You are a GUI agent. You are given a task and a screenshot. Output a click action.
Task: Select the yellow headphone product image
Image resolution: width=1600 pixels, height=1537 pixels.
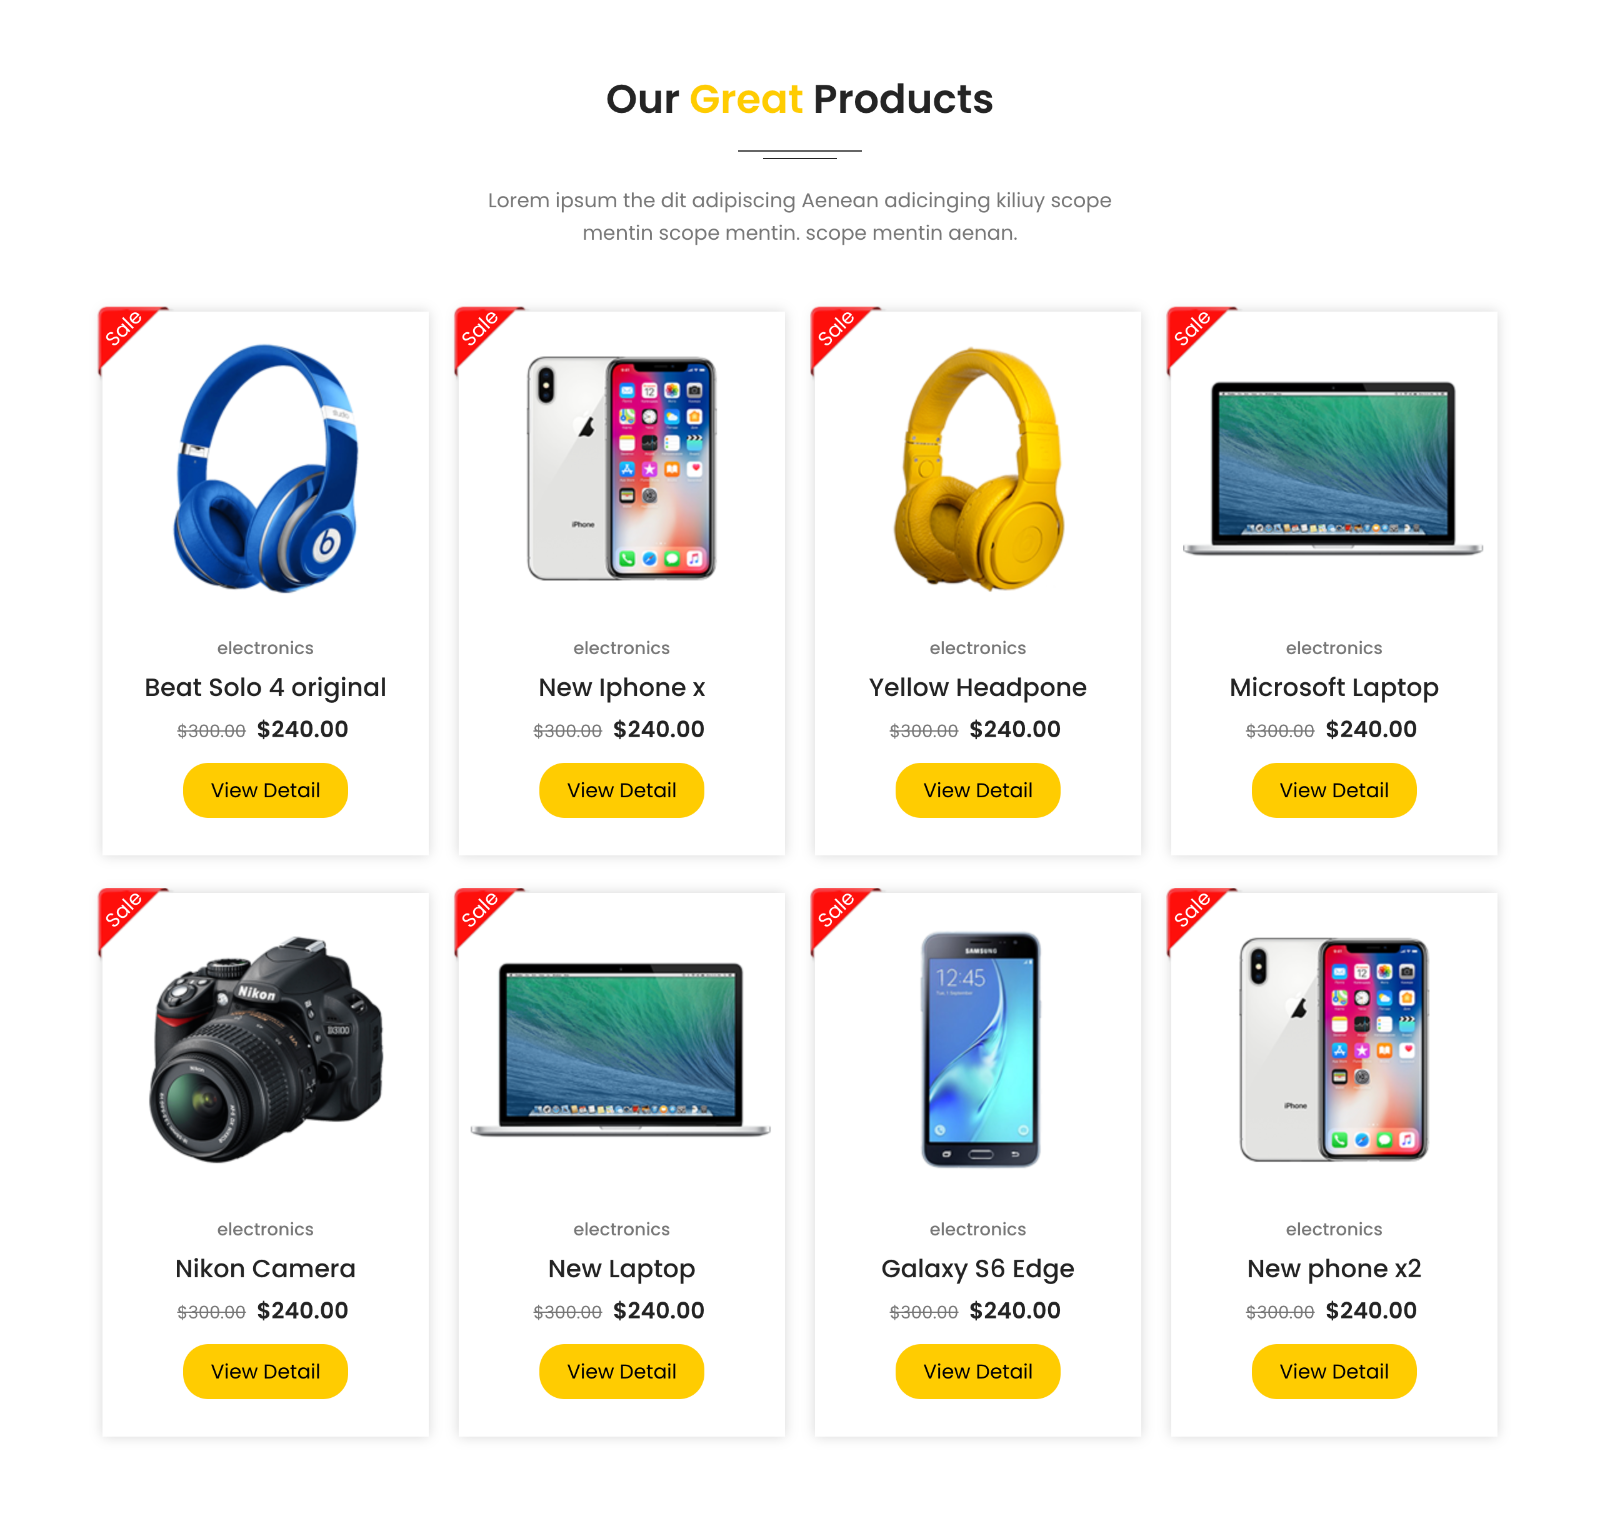click(978, 468)
